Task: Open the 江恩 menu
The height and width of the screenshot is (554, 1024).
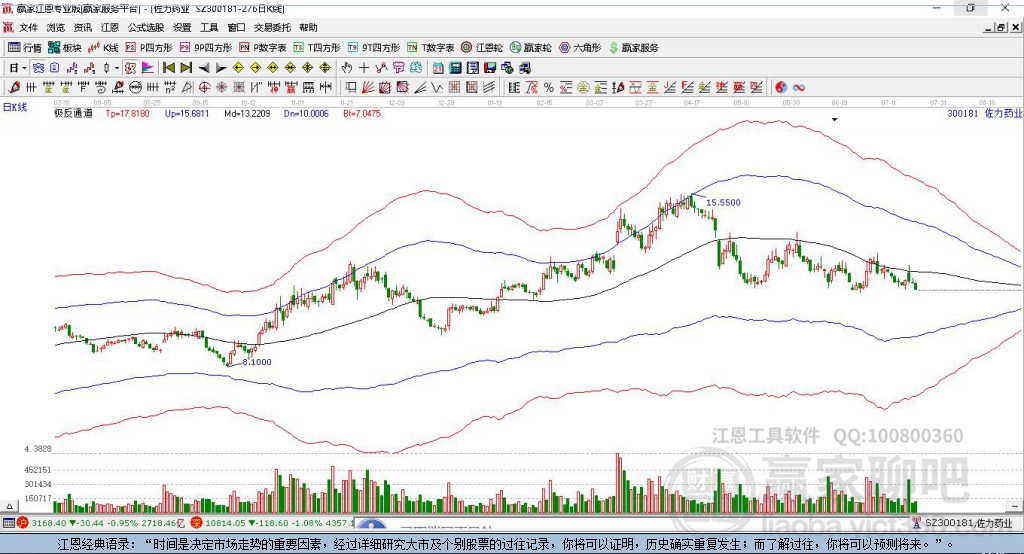Action: click(110, 27)
